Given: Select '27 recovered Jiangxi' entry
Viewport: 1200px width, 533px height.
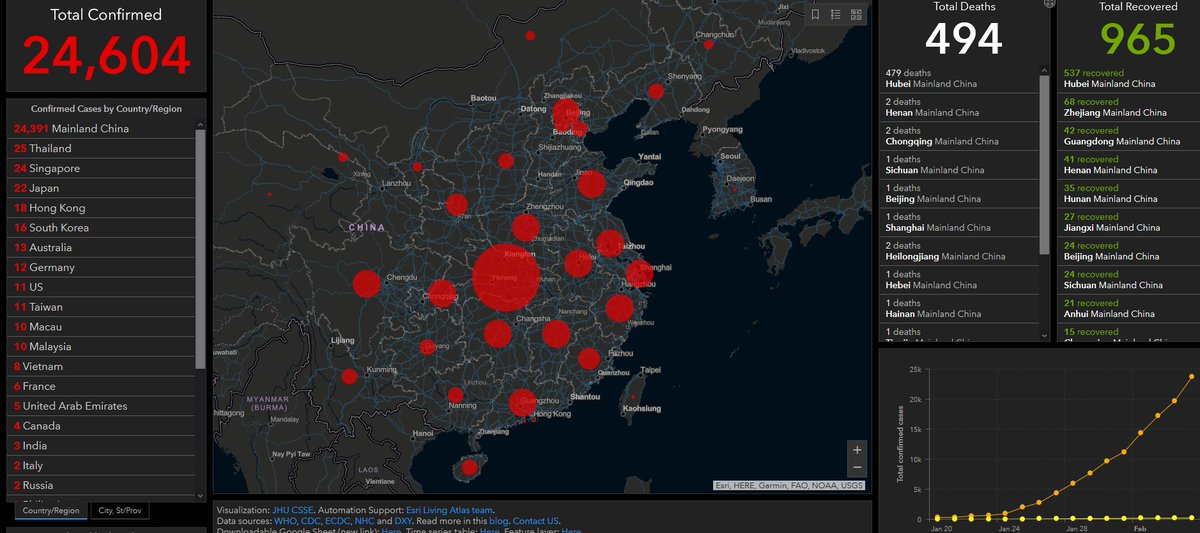Looking at the screenshot, I should pyautogui.click(x=1128, y=222).
